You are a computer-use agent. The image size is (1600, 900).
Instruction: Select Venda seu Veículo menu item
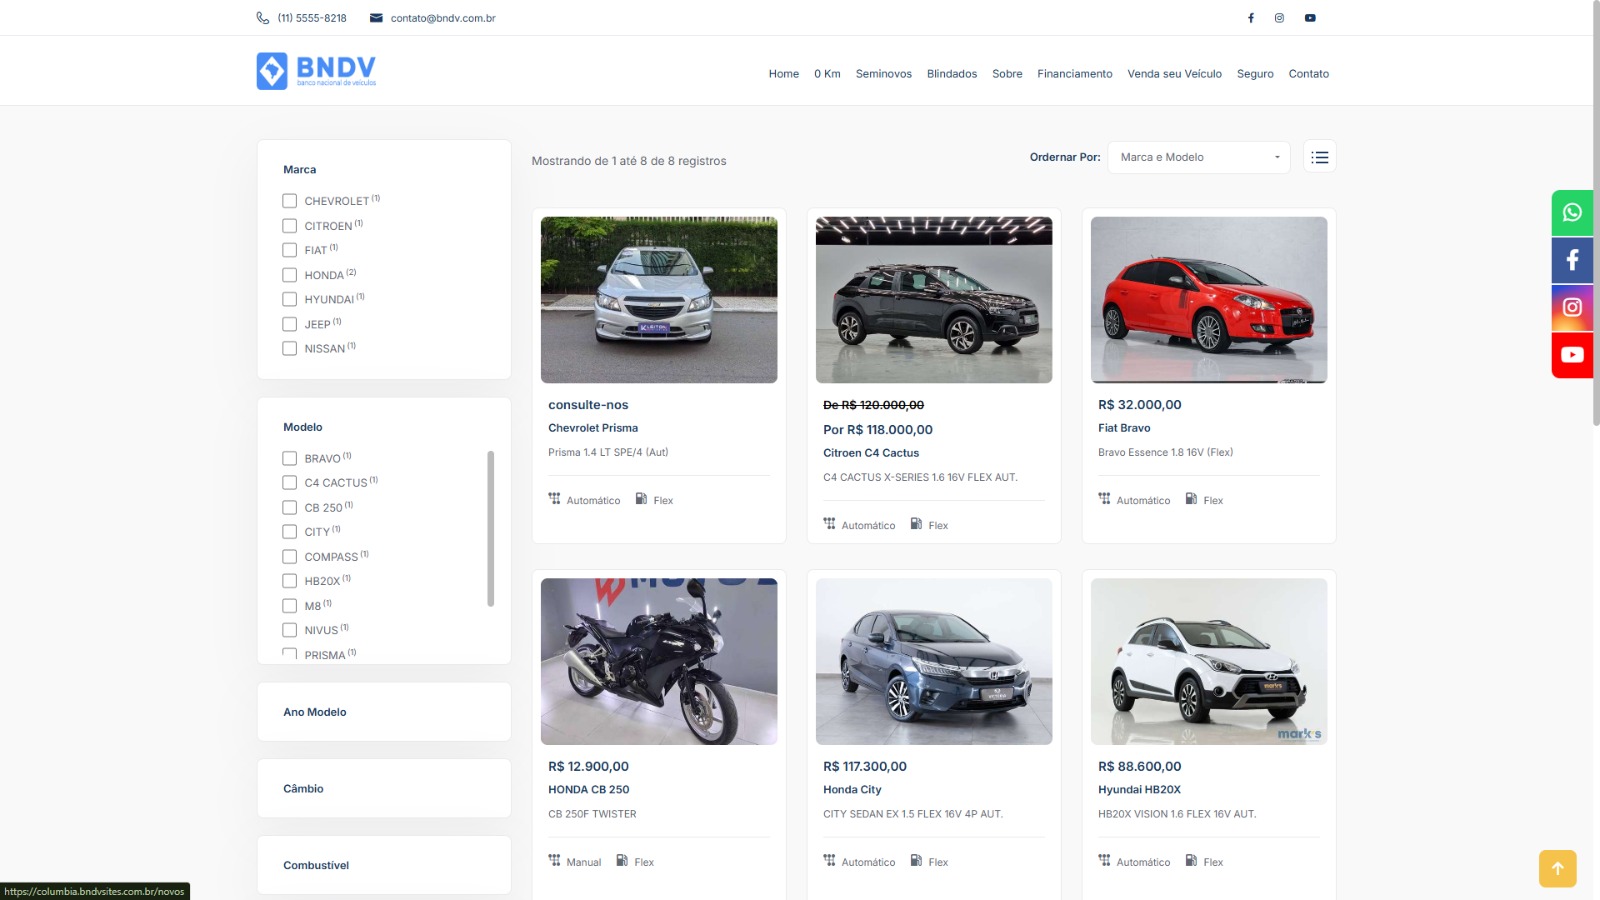[1175, 74]
